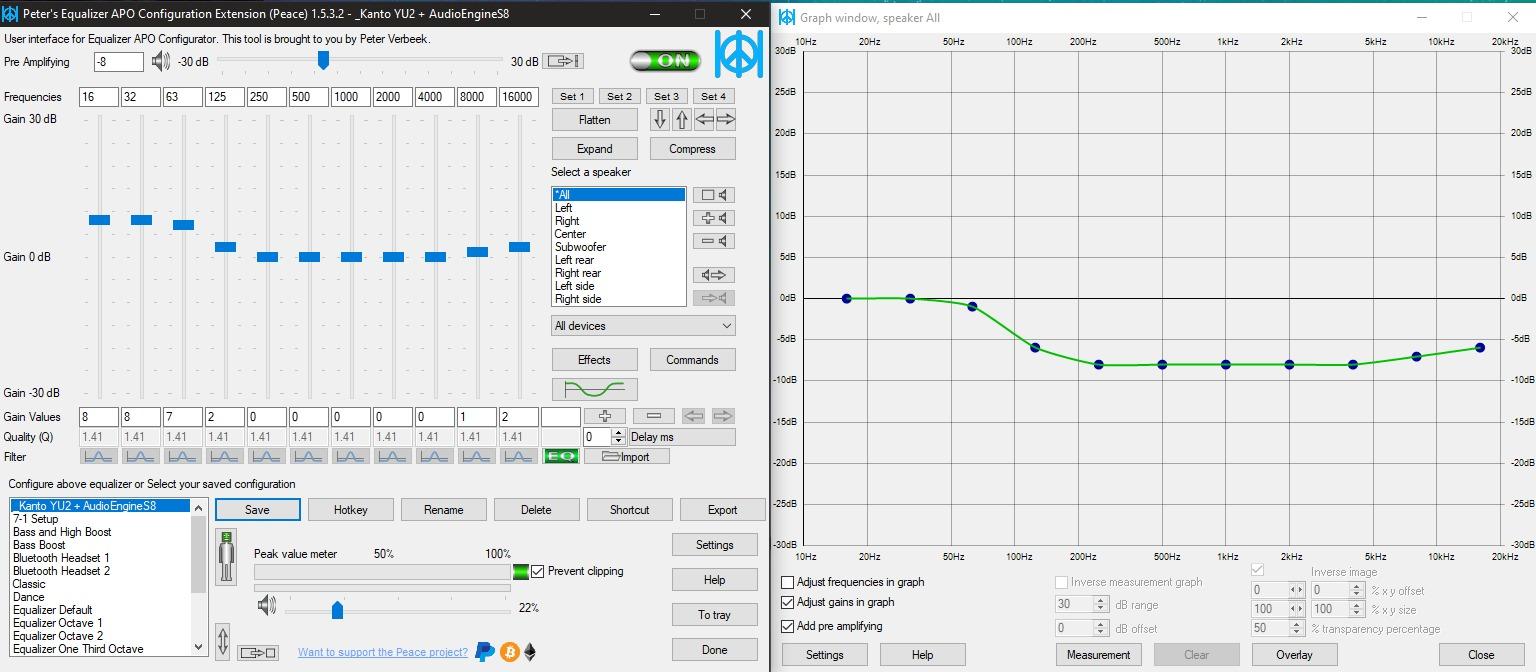Screen dimensions: 1536x672
Task: Change filter type icon for 16000 Hz band
Action: click(x=519, y=456)
